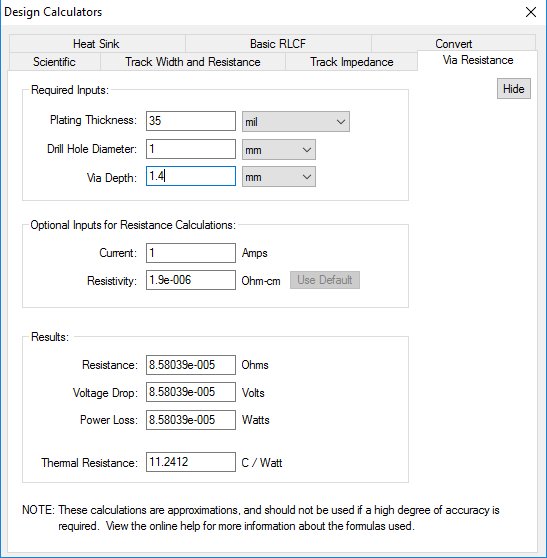Screen dimensions: 547x558
Task: Go to the Scientific calculator tab
Action: [54, 62]
